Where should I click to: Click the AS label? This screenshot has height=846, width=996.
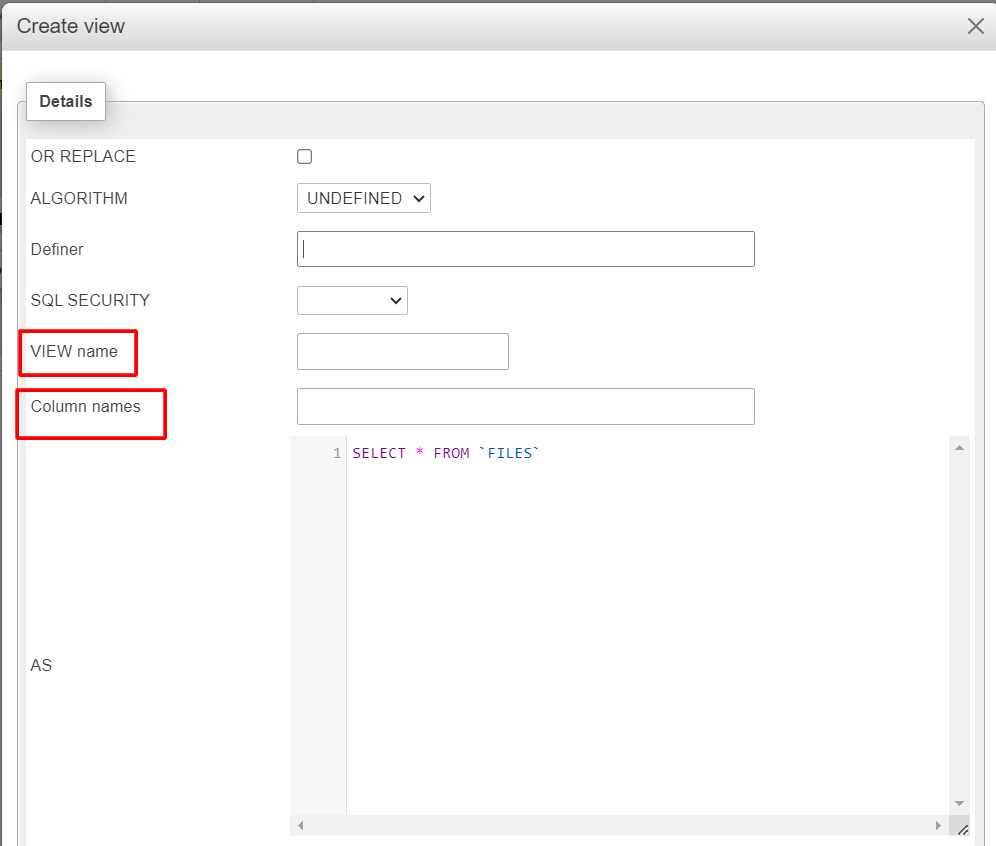(41, 665)
